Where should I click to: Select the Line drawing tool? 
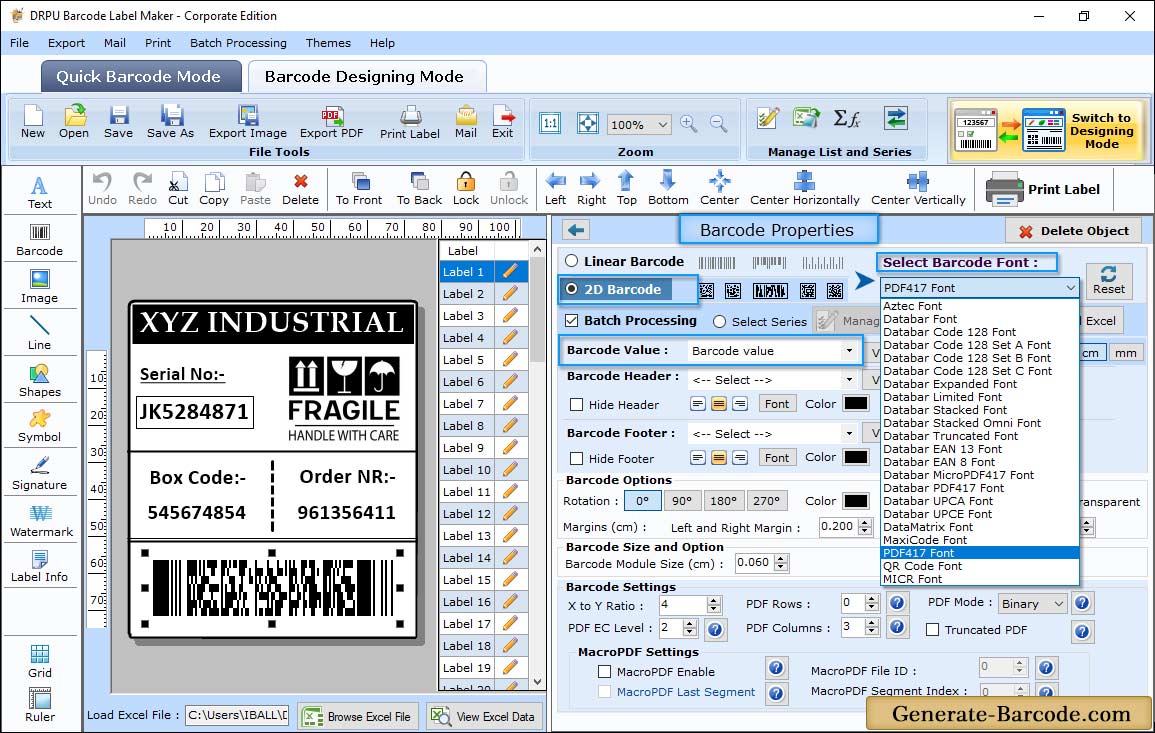click(40, 333)
